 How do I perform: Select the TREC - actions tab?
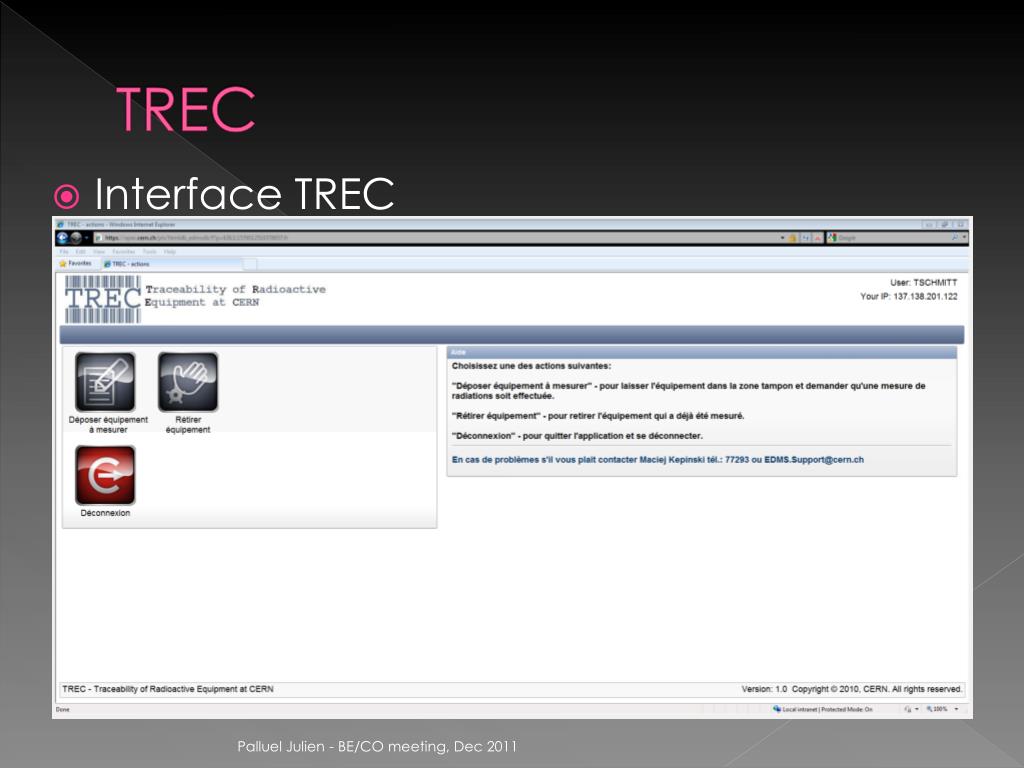(172, 264)
